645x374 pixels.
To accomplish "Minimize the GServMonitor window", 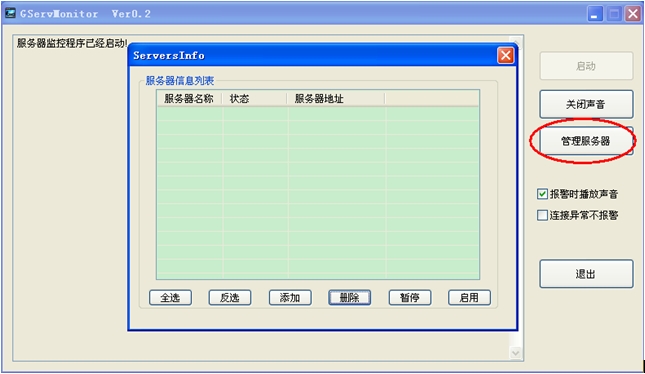I will click(x=595, y=14).
